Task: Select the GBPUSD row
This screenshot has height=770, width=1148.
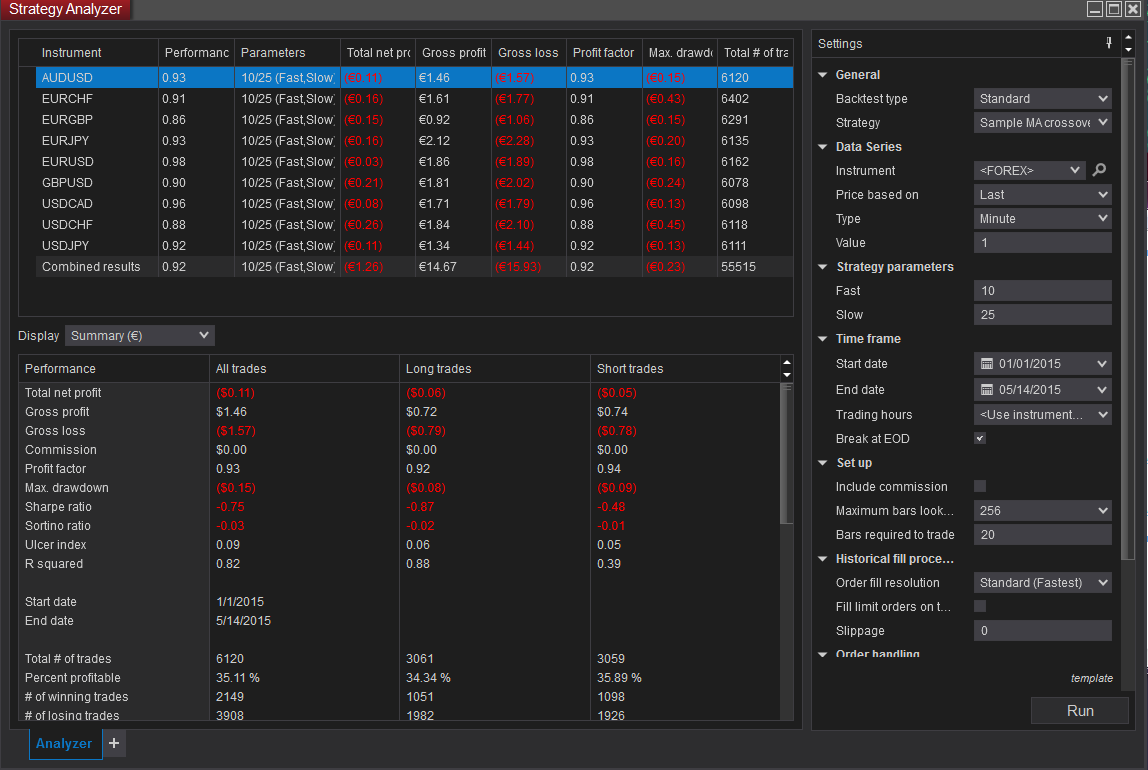Action: click(414, 183)
